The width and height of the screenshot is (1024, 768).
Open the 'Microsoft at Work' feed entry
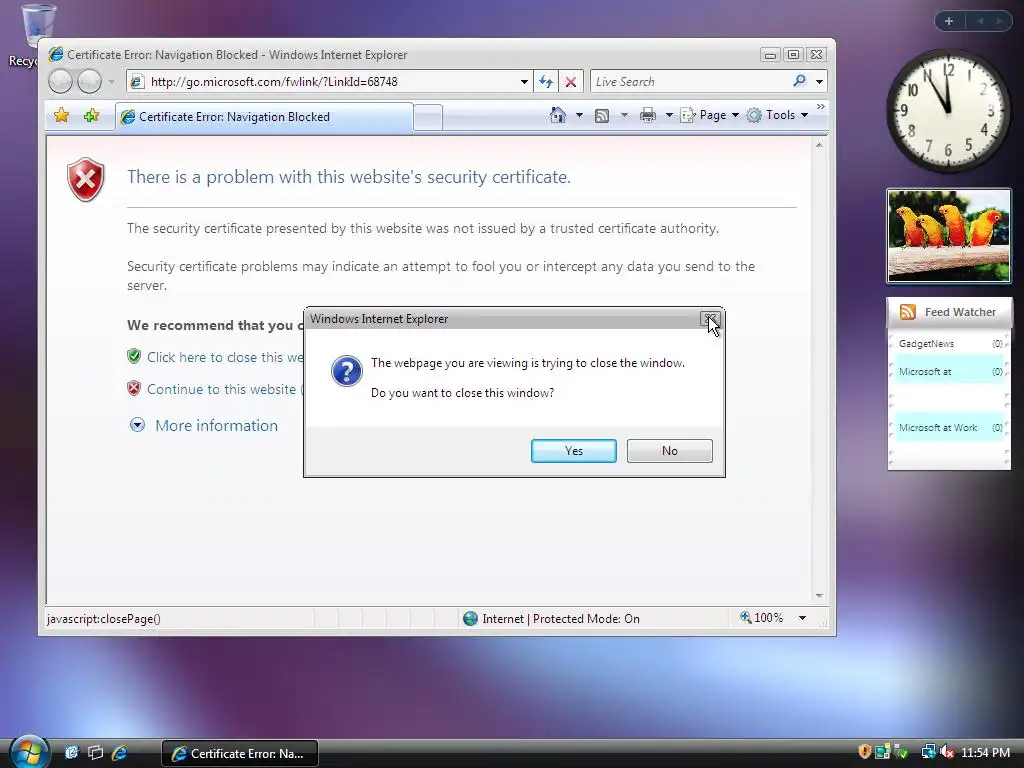tap(950, 428)
